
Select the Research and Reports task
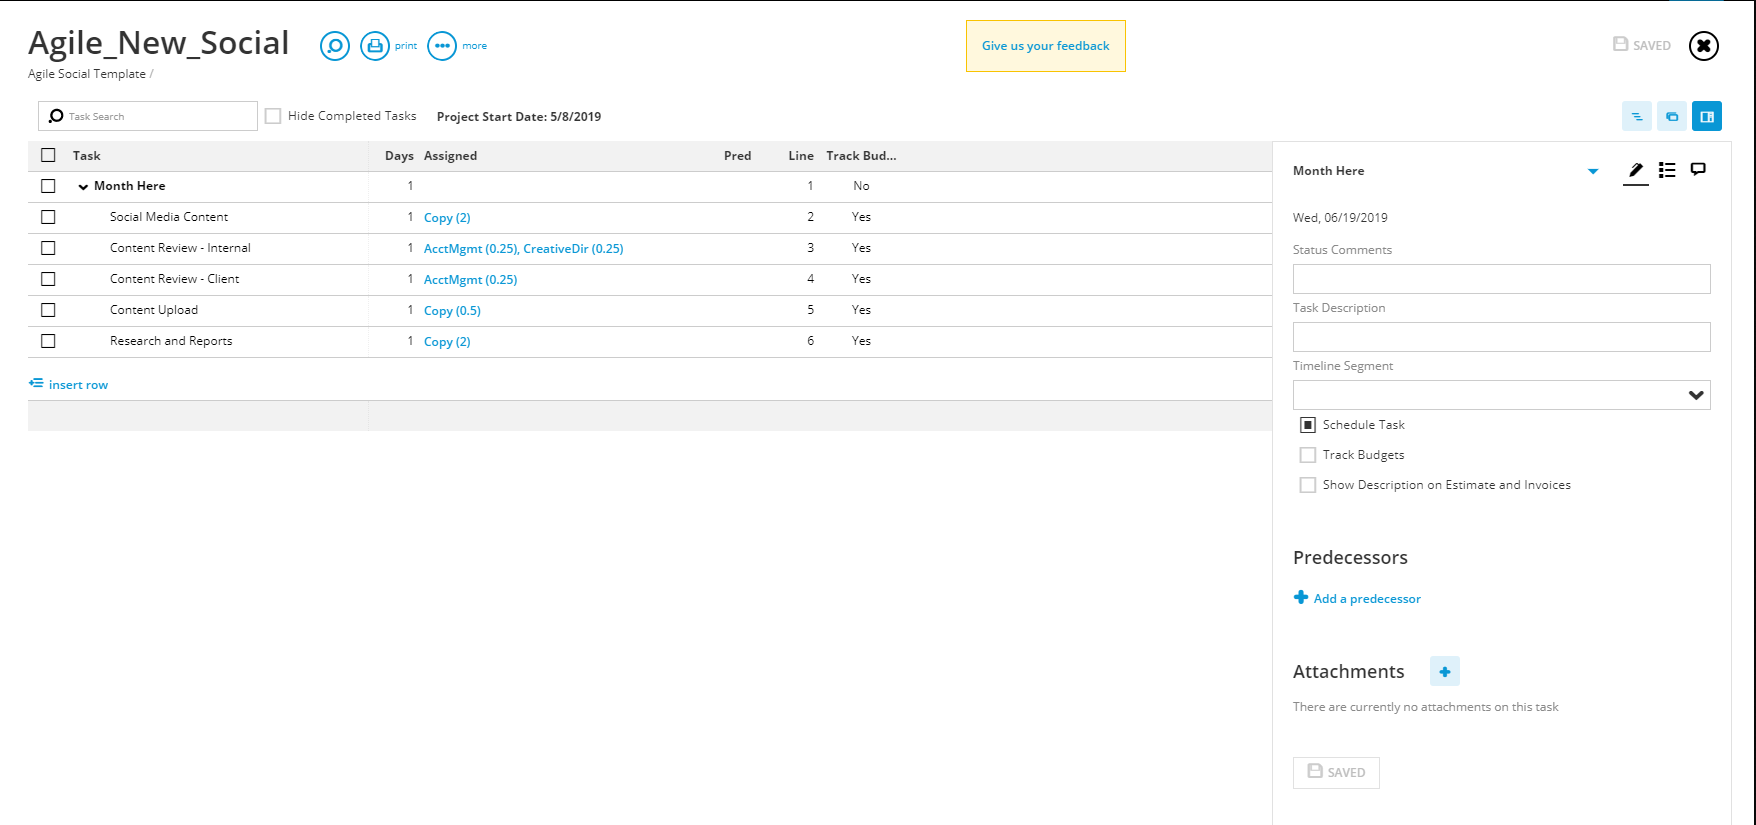click(x=171, y=341)
